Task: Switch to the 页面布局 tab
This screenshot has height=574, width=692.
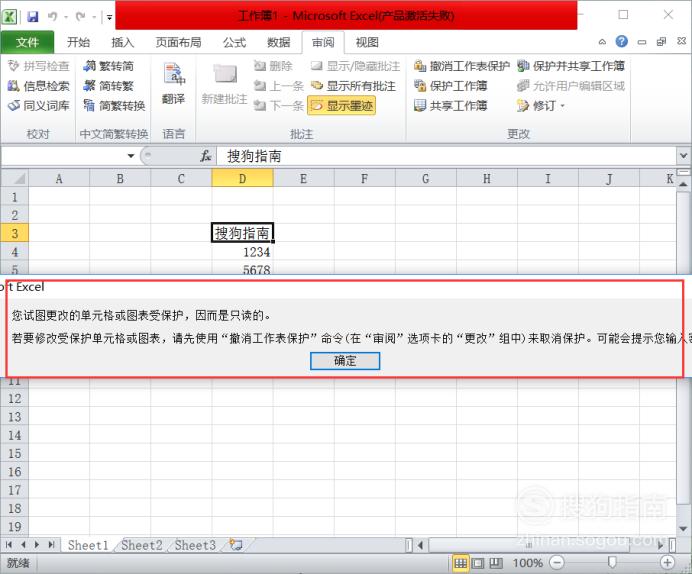Action: point(178,42)
